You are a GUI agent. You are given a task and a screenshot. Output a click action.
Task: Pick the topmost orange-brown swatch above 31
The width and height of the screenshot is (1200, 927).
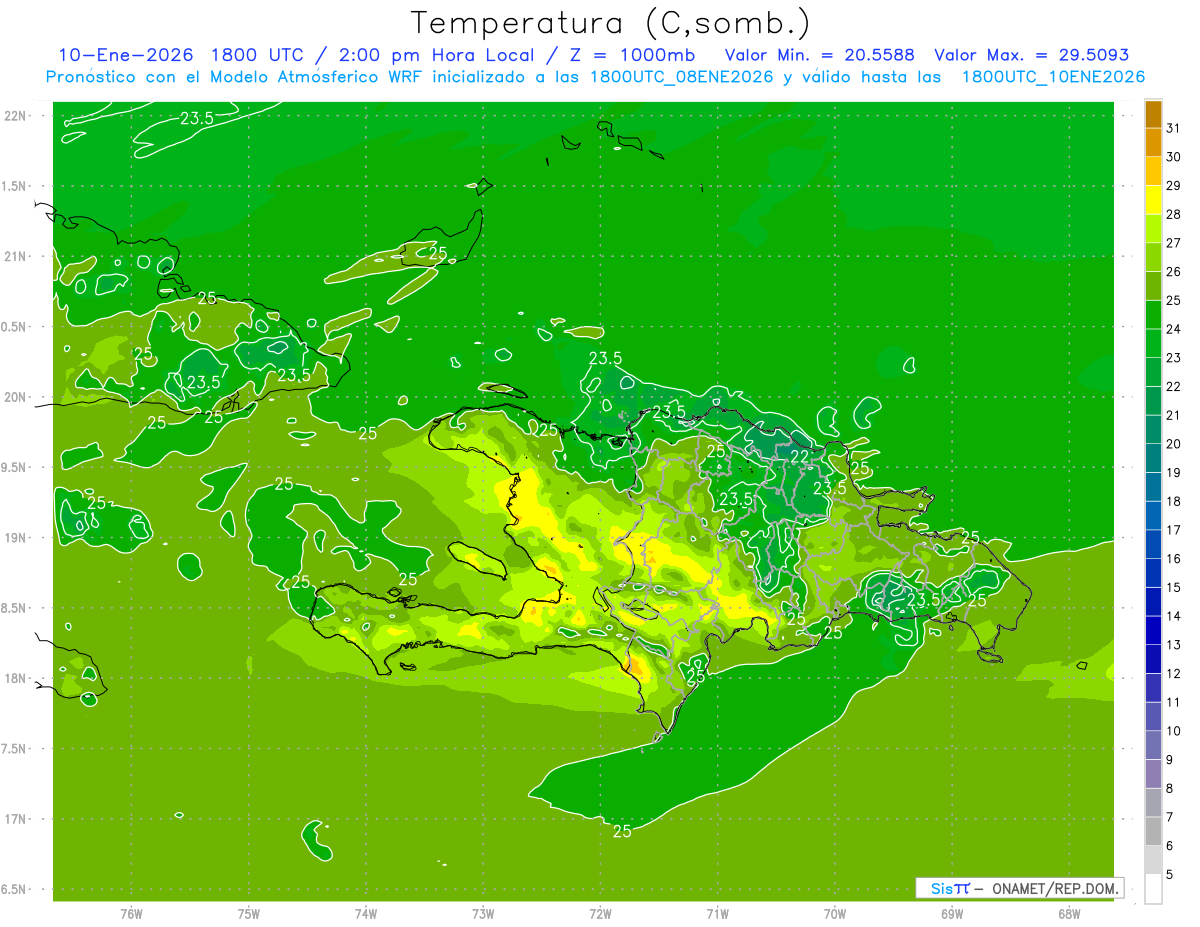click(x=1153, y=114)
